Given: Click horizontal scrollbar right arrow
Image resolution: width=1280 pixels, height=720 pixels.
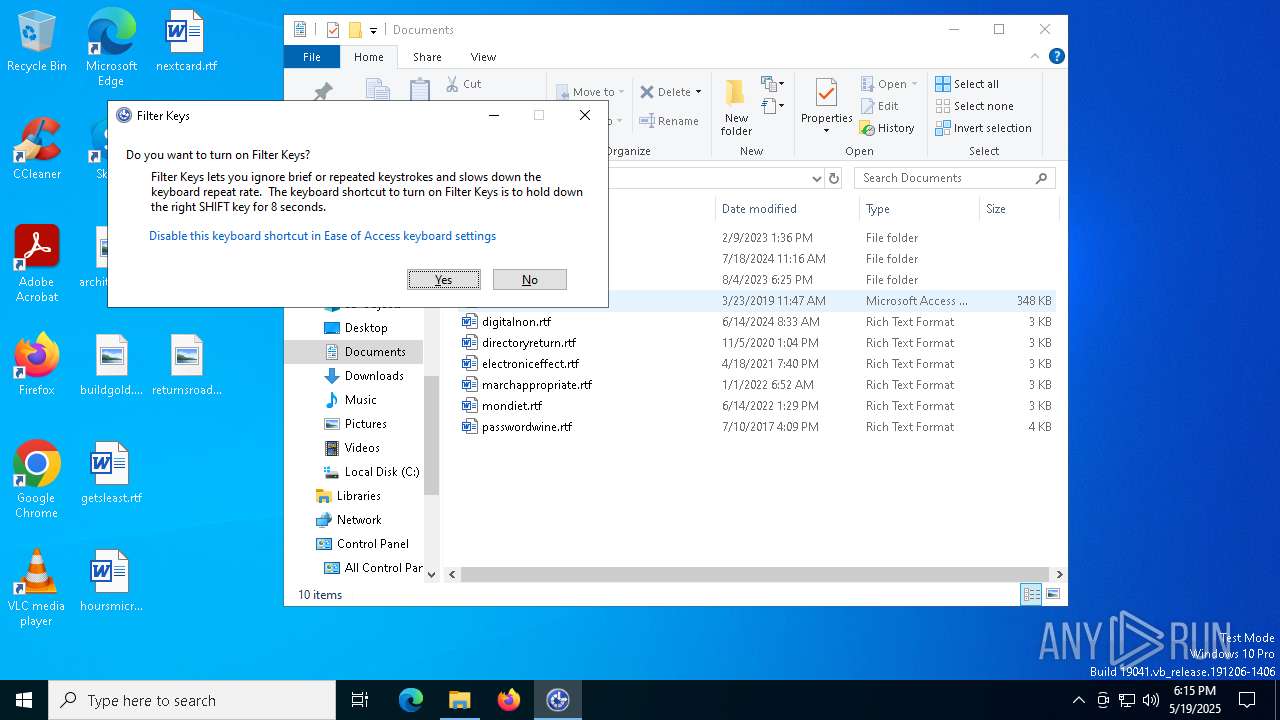Looking at the screenshot, I should 1059,574.
